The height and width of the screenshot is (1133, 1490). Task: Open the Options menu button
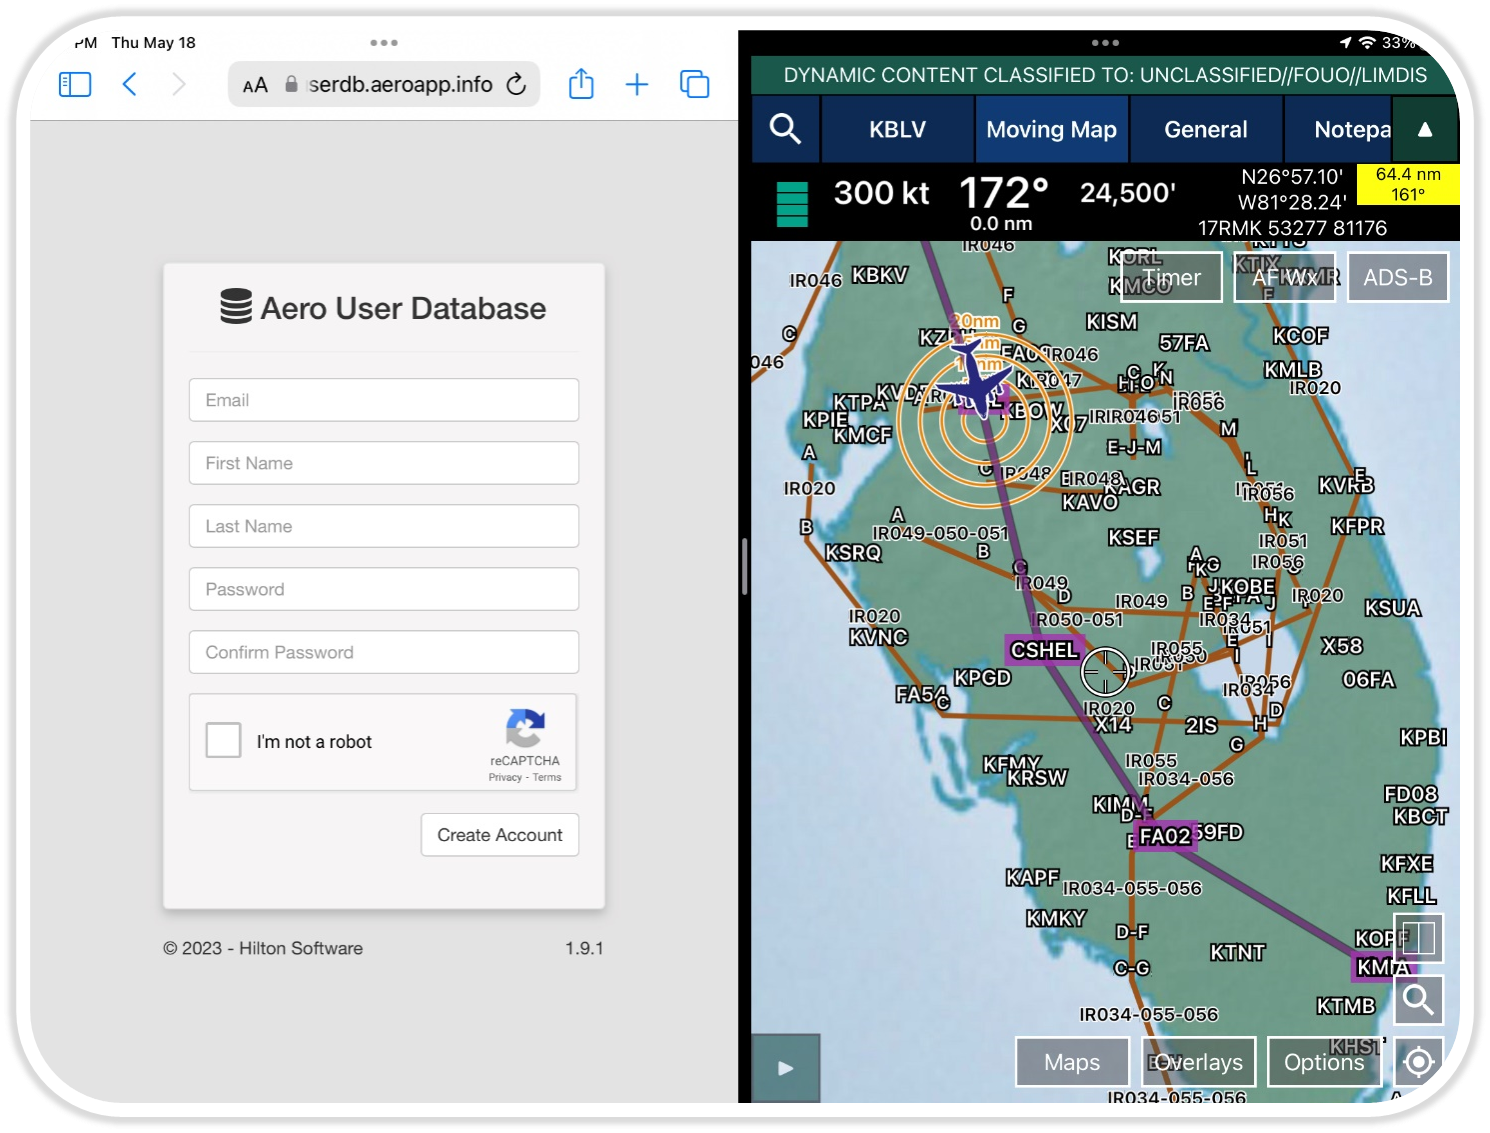click(1324, 1062)
